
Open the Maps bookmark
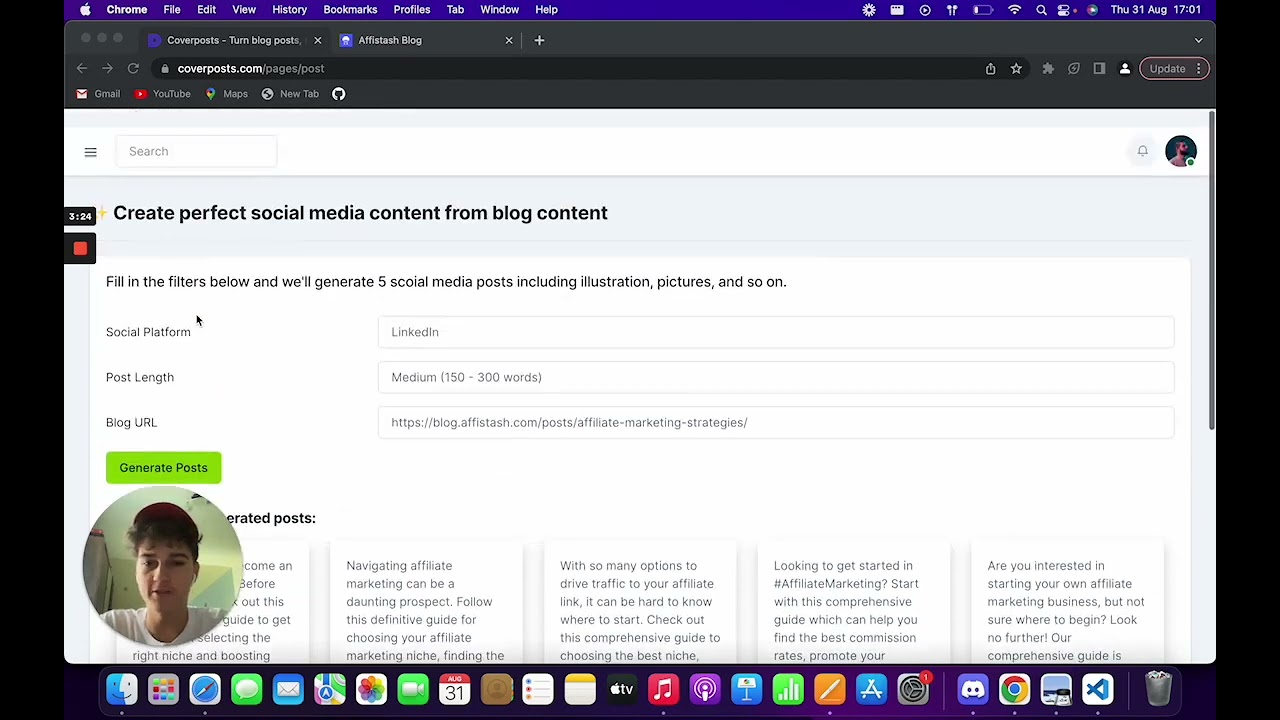pyautogui.click(x=226, y=94)
